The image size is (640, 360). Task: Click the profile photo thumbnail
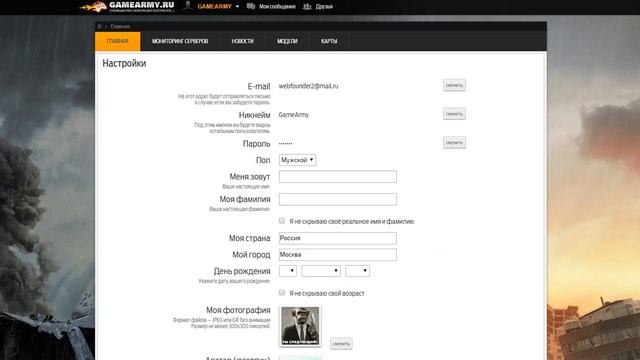point(300,326)
